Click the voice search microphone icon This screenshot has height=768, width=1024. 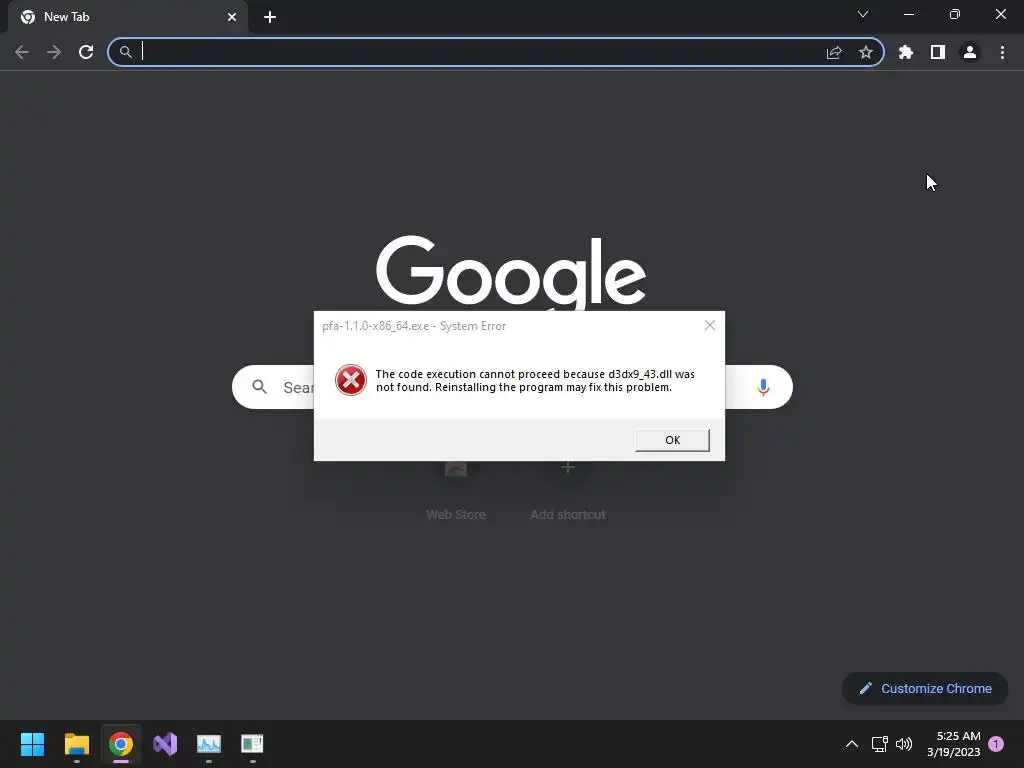[763, 387]
